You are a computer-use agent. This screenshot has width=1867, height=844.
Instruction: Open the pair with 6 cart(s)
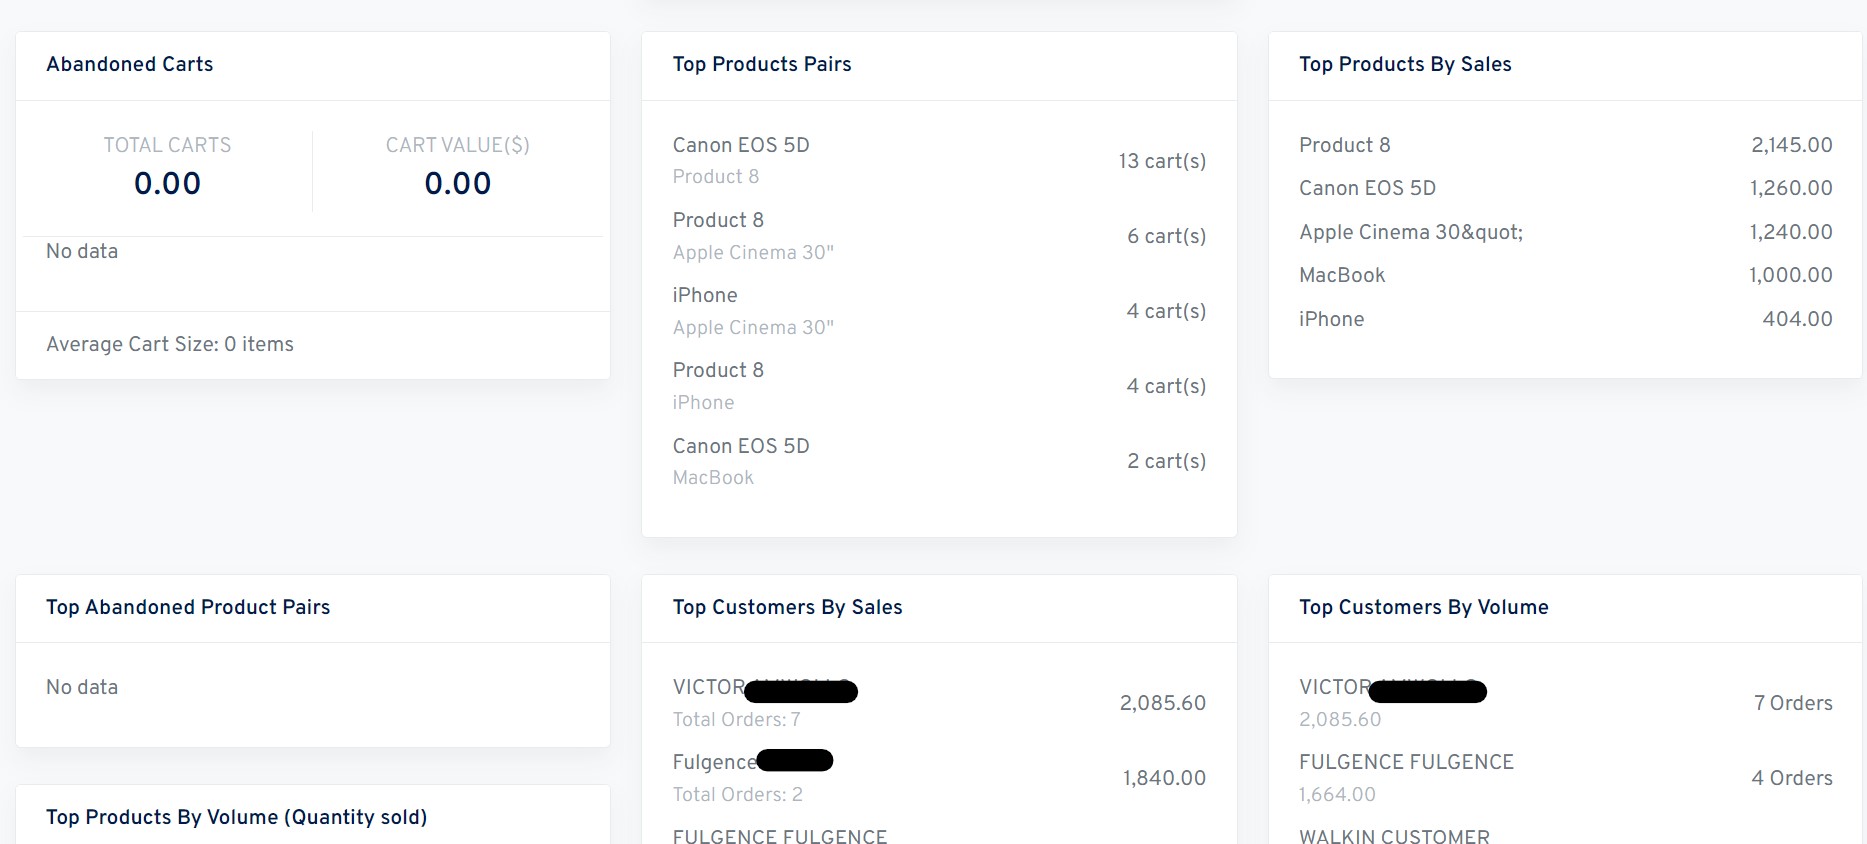click(x=718, y=221)
